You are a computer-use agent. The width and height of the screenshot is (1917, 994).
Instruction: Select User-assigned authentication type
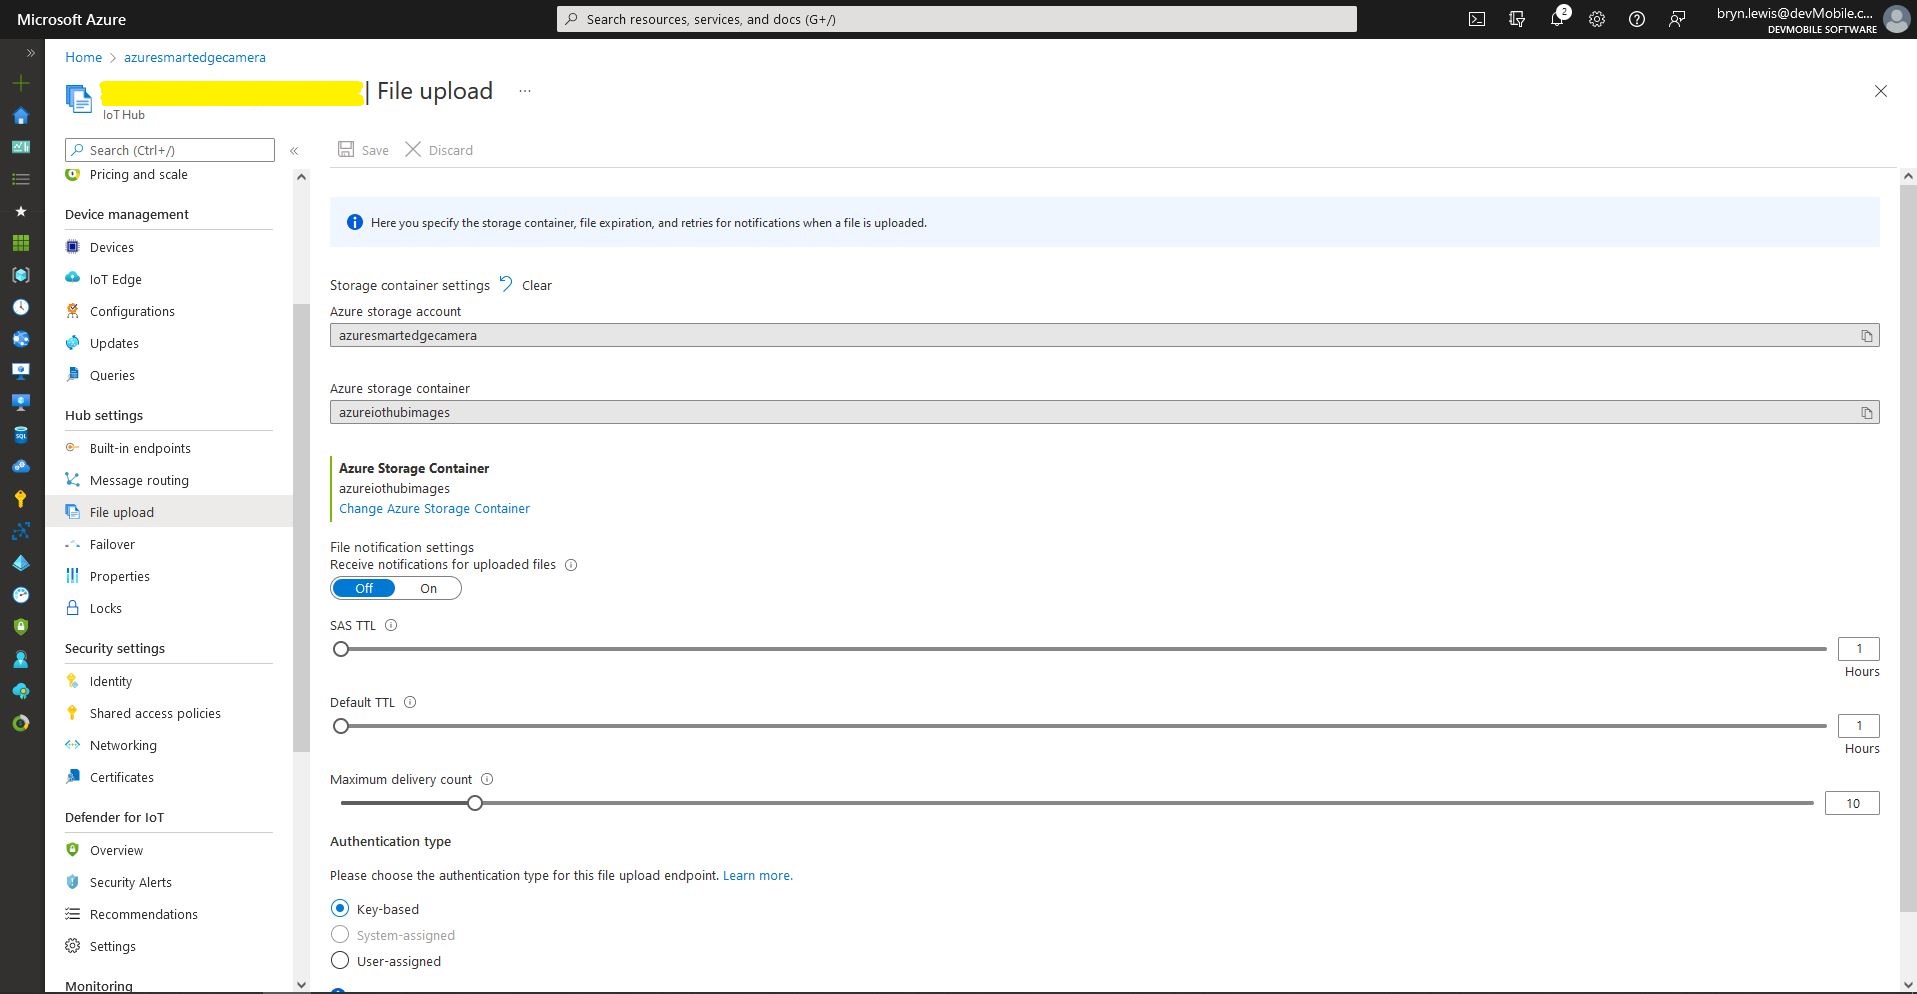click(340, 961)
